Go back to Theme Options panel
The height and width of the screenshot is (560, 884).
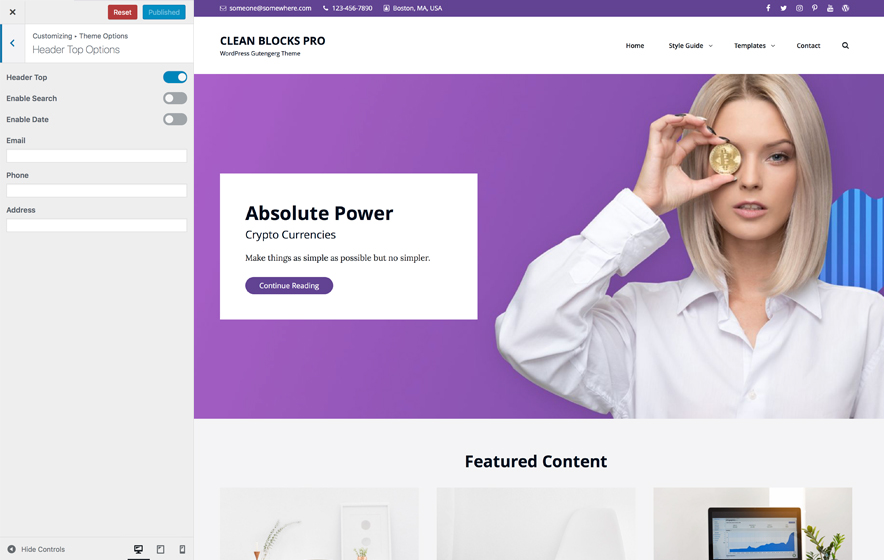12,43
